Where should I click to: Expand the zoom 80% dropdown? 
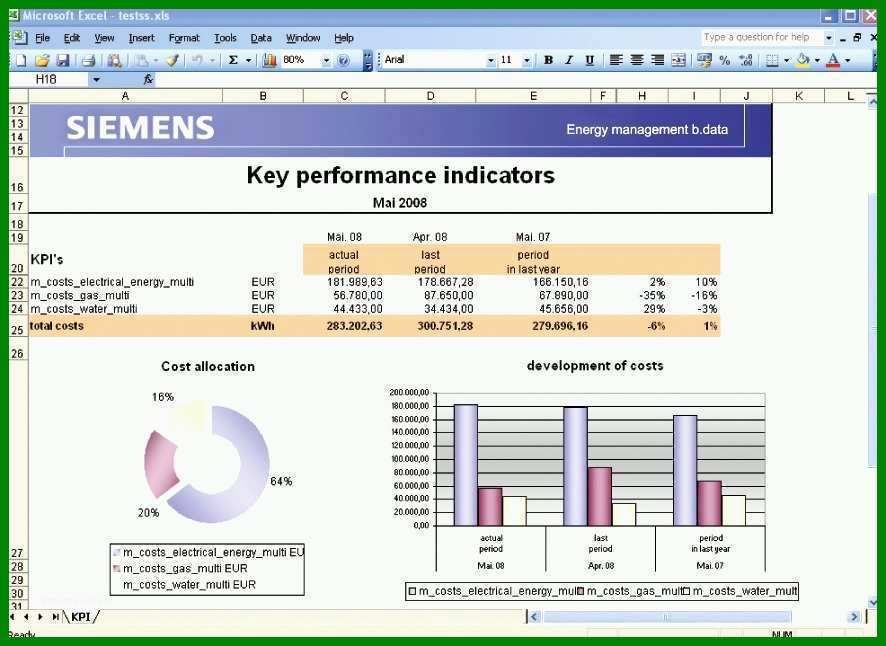click(x=326, y=60)
